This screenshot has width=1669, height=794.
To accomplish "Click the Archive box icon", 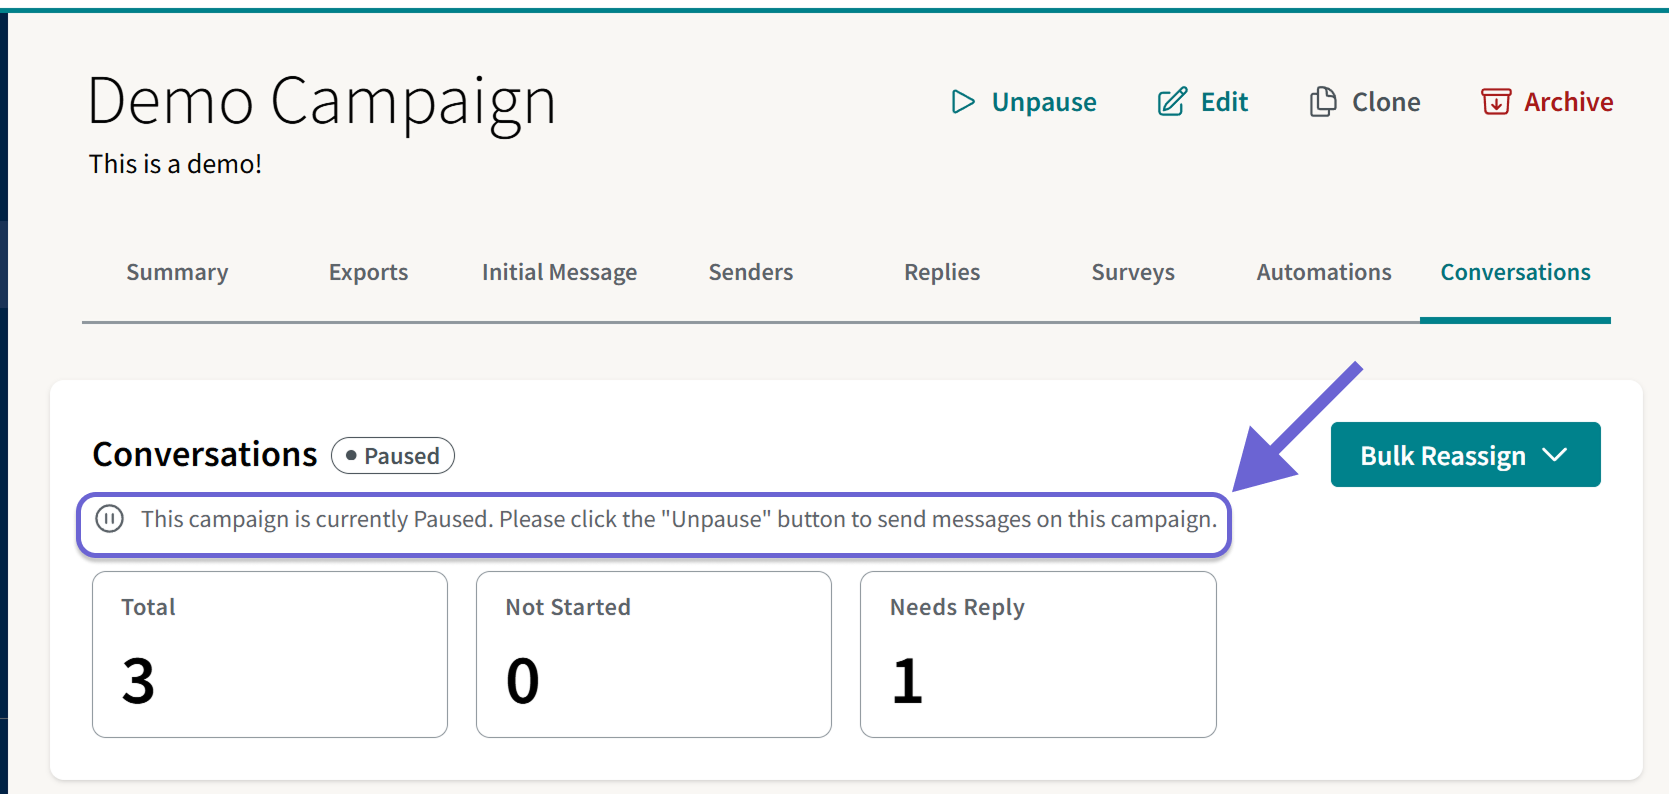I will pyautogui.click(x=1496, y=102).
